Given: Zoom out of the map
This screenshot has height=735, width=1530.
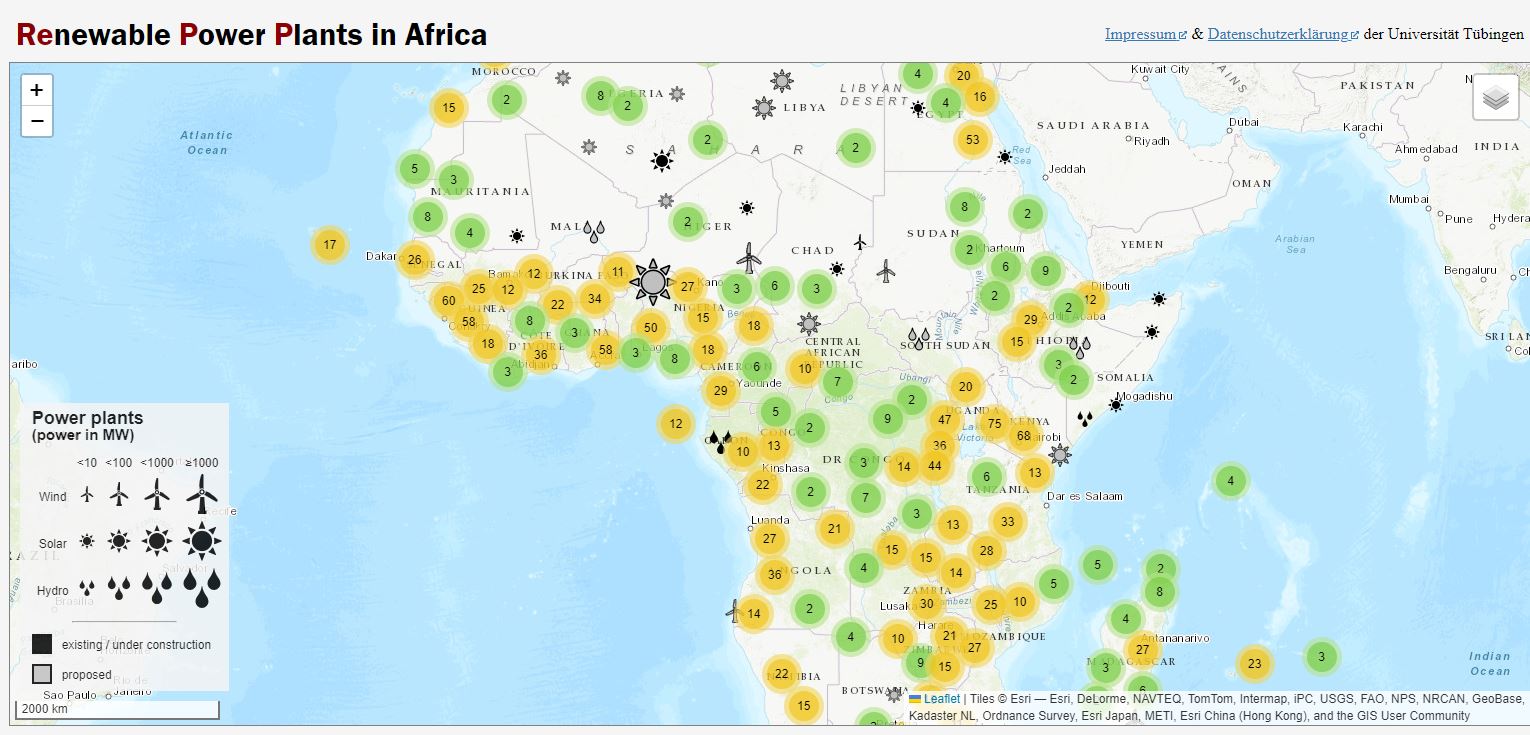Looking at the screenshot, I should point(37,121).
